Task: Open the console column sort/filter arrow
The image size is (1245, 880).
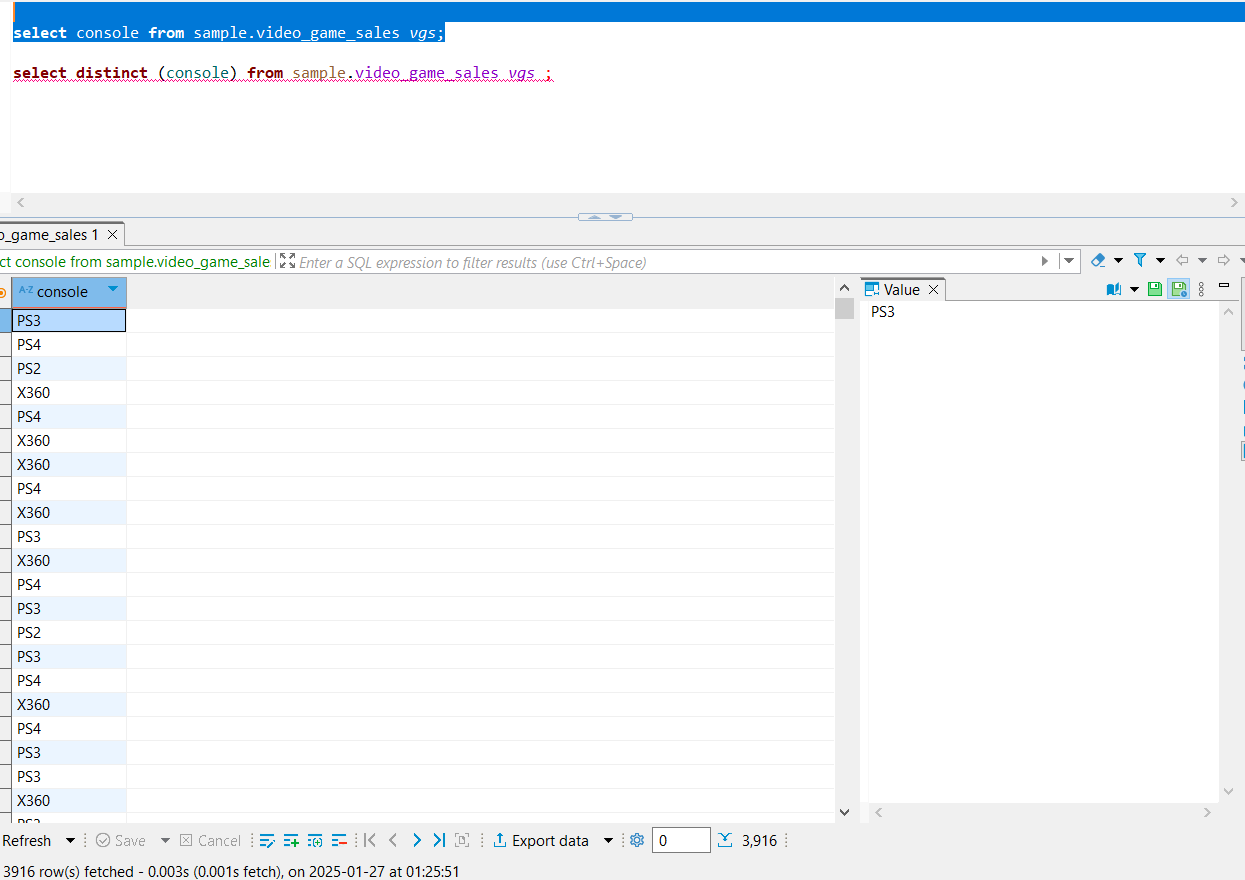Action: pos(113,289)
